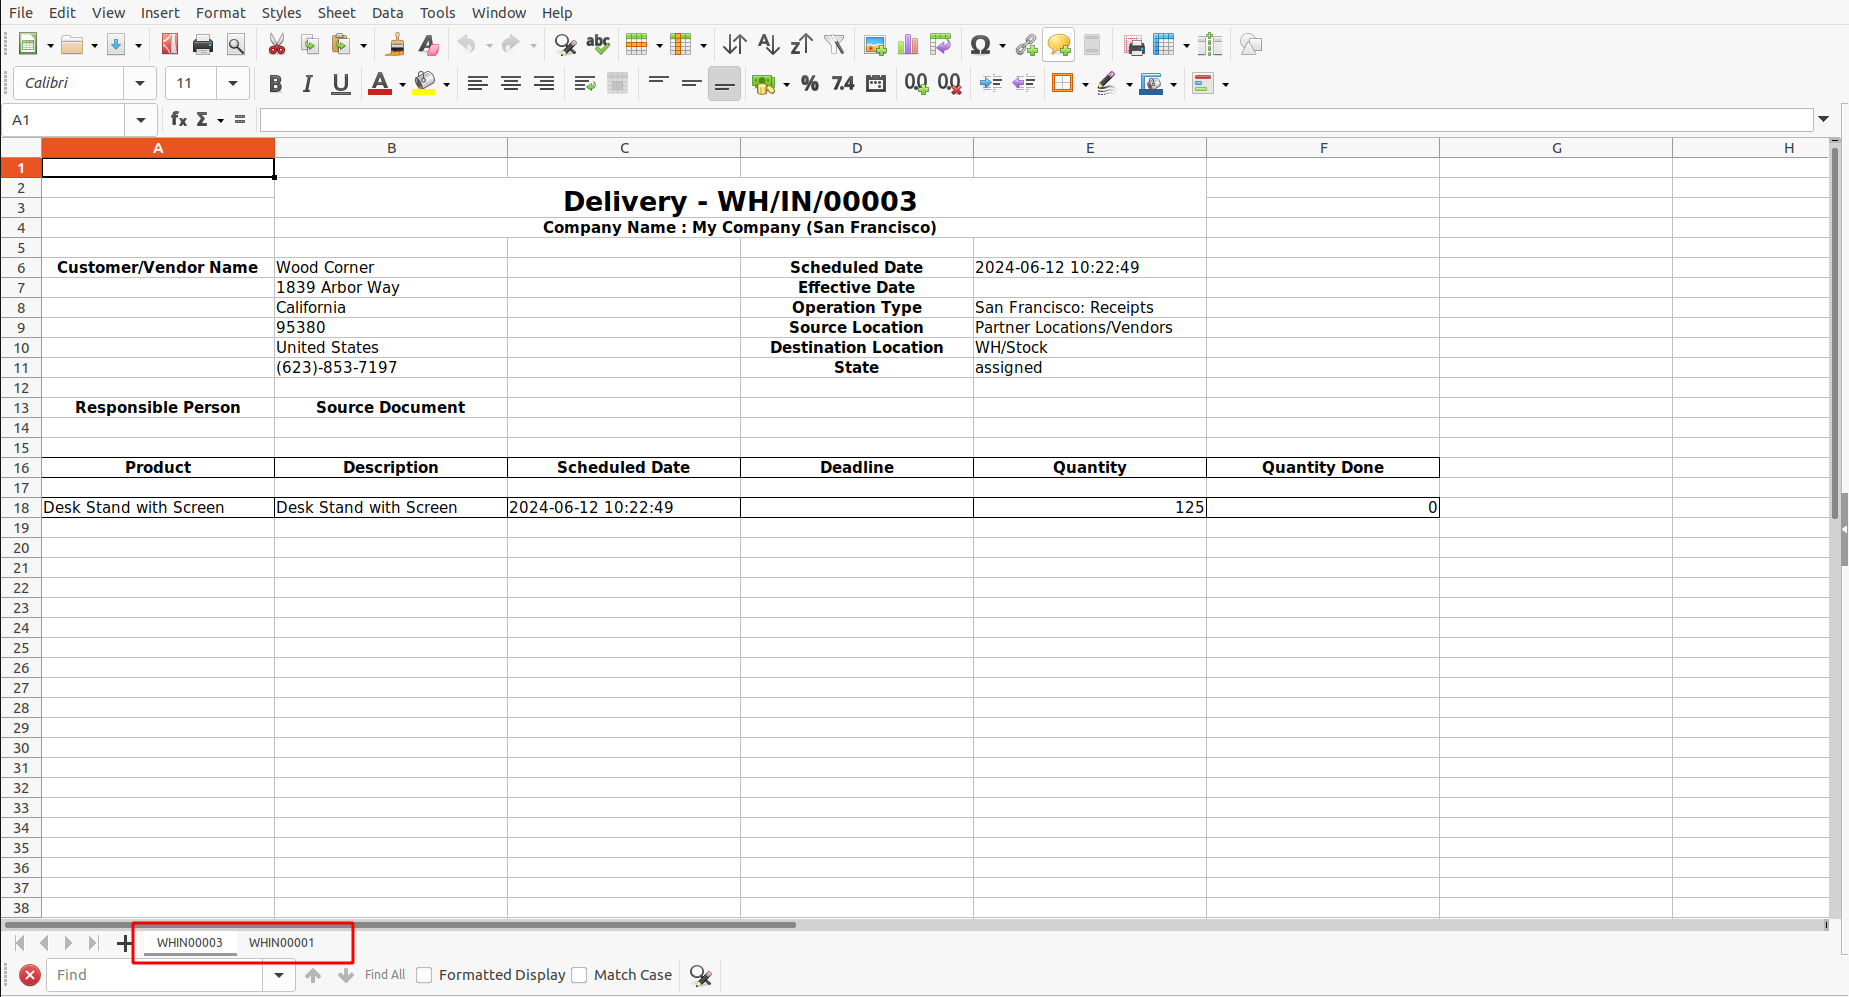The height and width of the screenshot is (997, 1849).
Task: Expand the Name Box dropdown arrow
Action: (141, 120)
